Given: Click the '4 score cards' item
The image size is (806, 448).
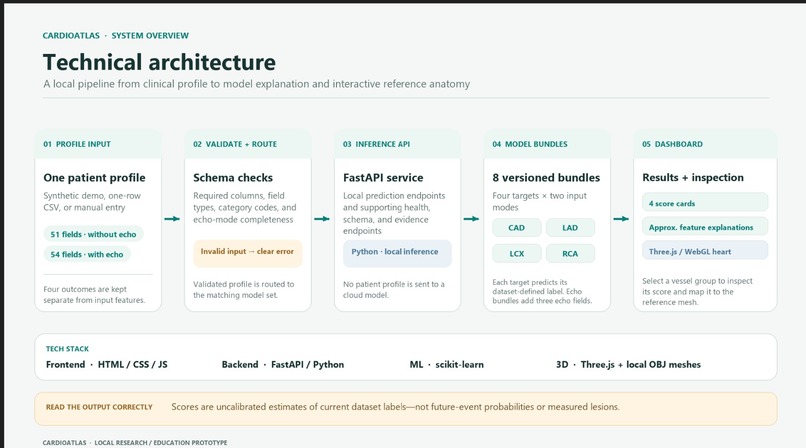Looking at the screenshot, I should [x=705, y=202].
